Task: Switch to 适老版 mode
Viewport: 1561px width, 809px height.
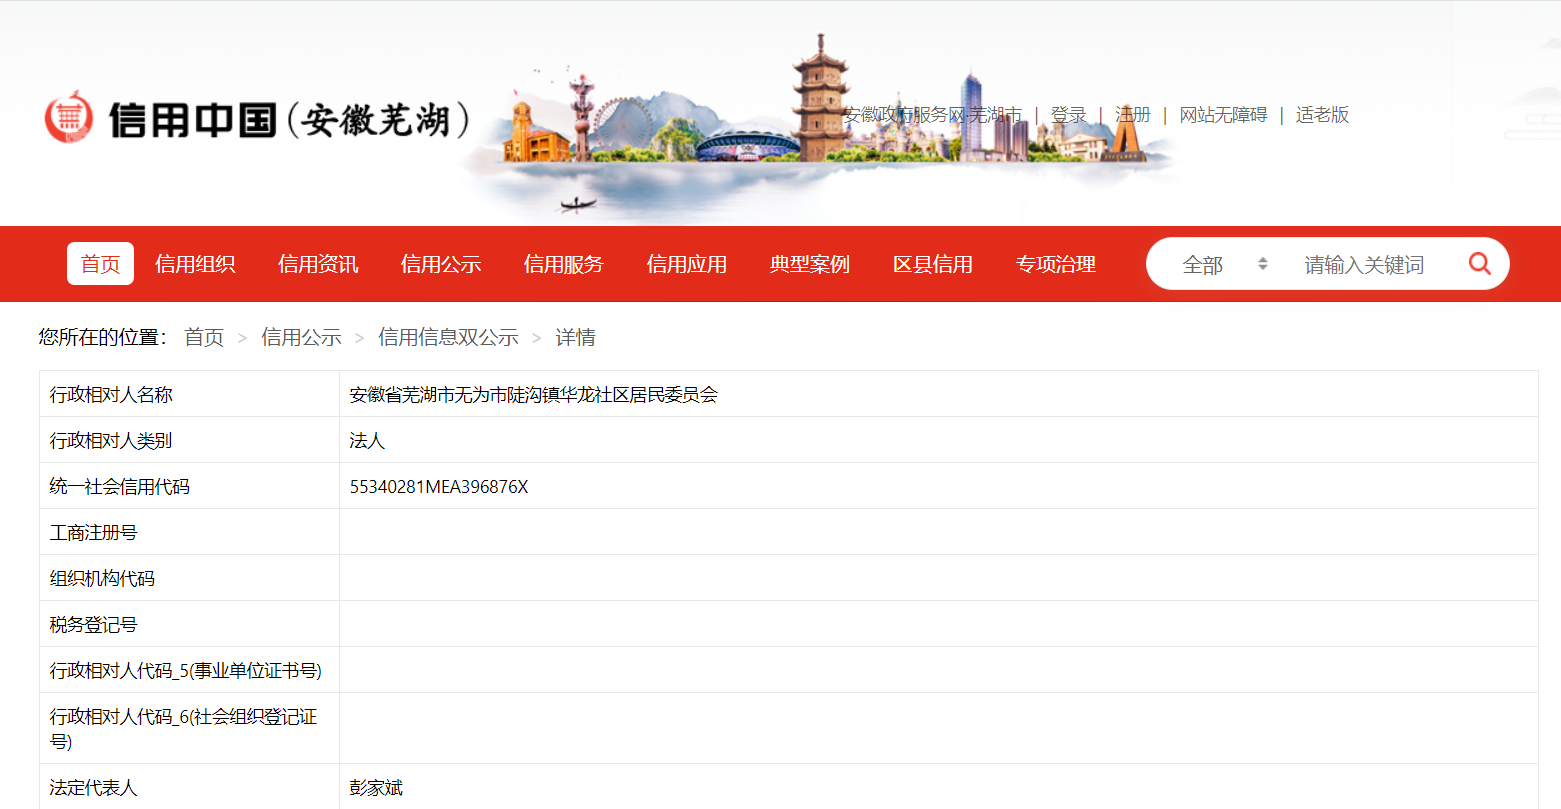Action: pos(1322,115)
